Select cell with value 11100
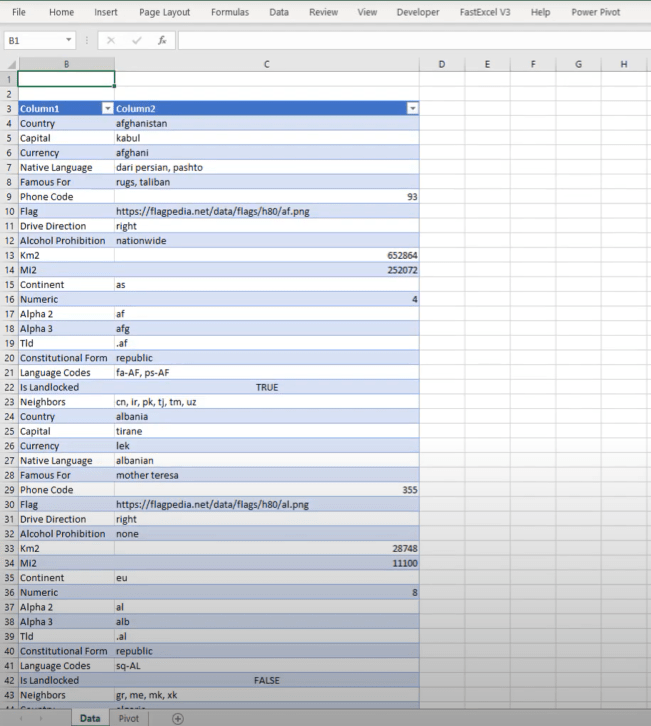This screenshot has height=726, width=651. click(x=267, y=563)
